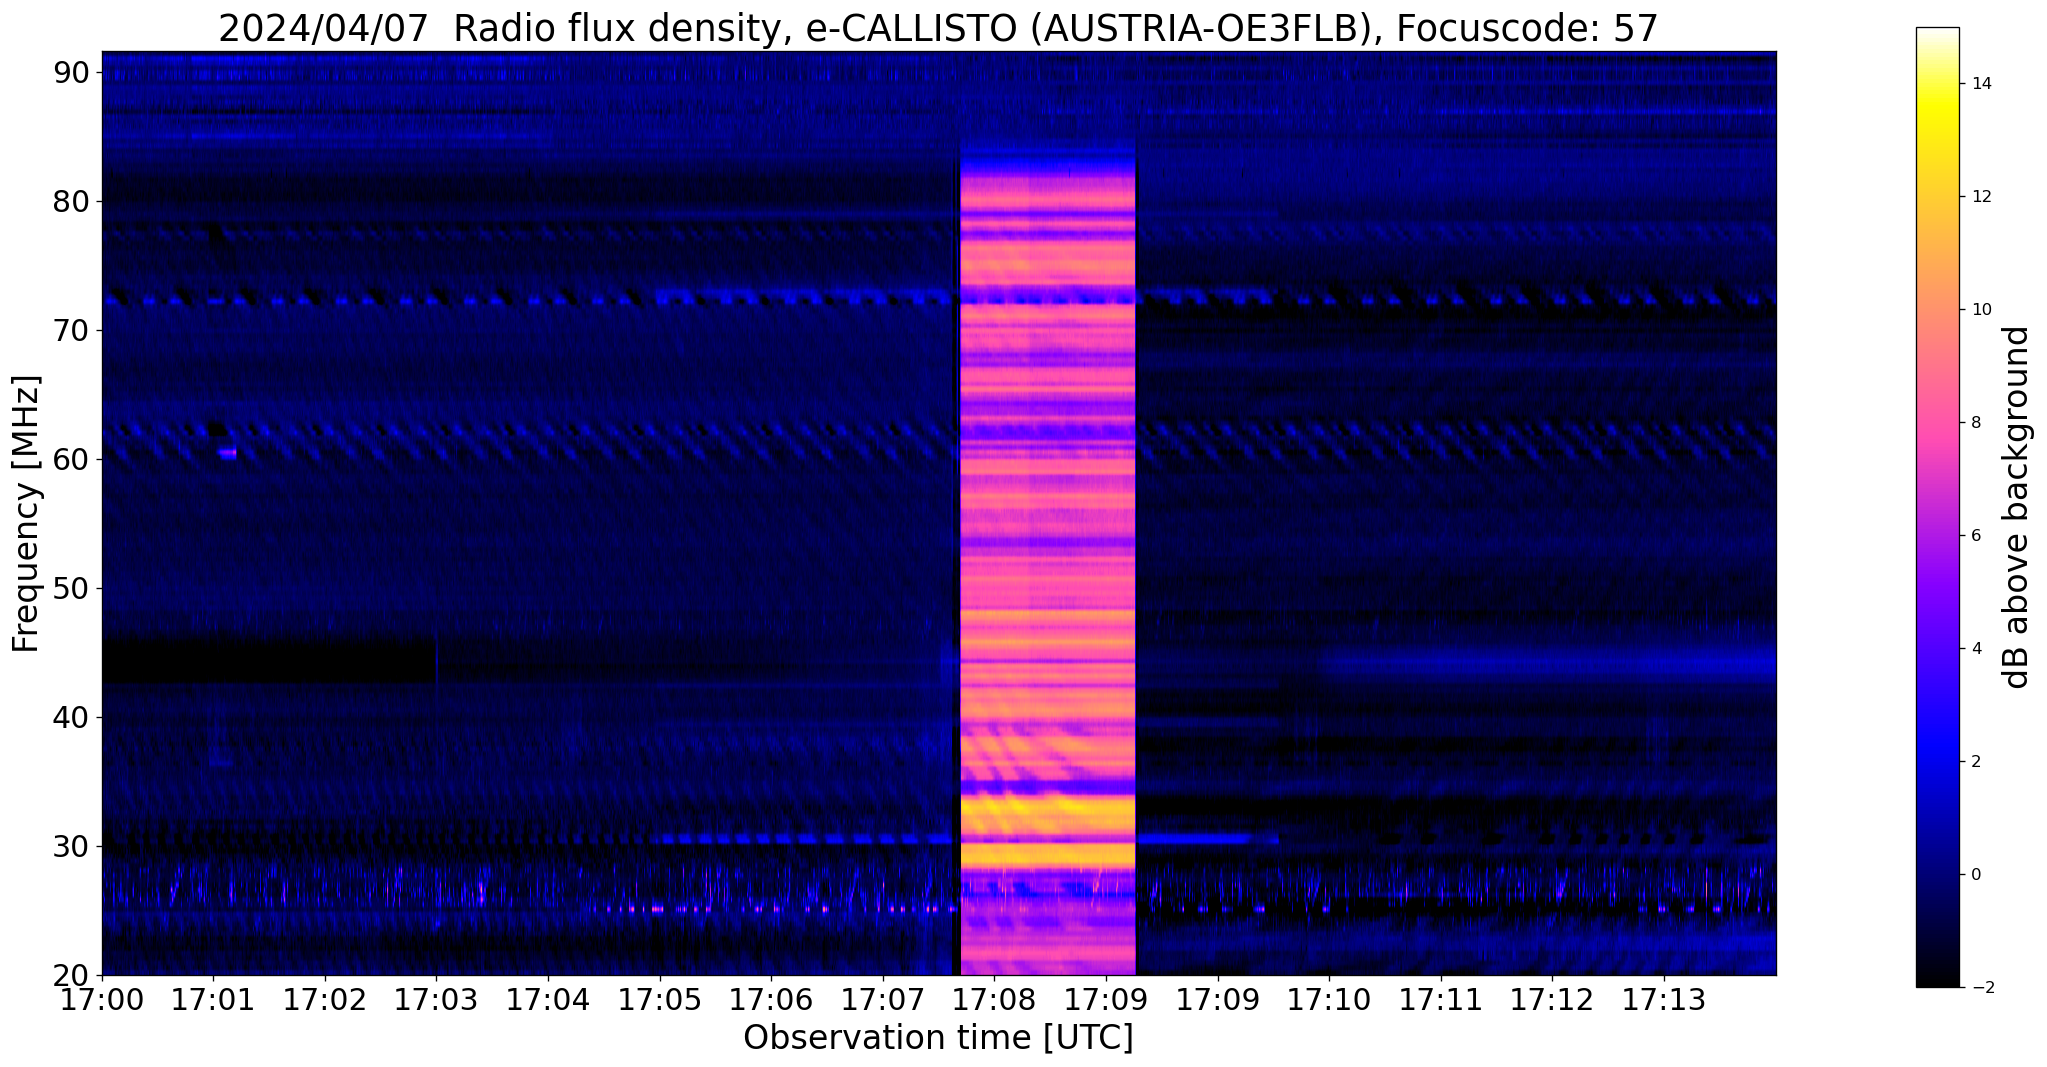Click the 17:06 time tick label

[771, 1001]
